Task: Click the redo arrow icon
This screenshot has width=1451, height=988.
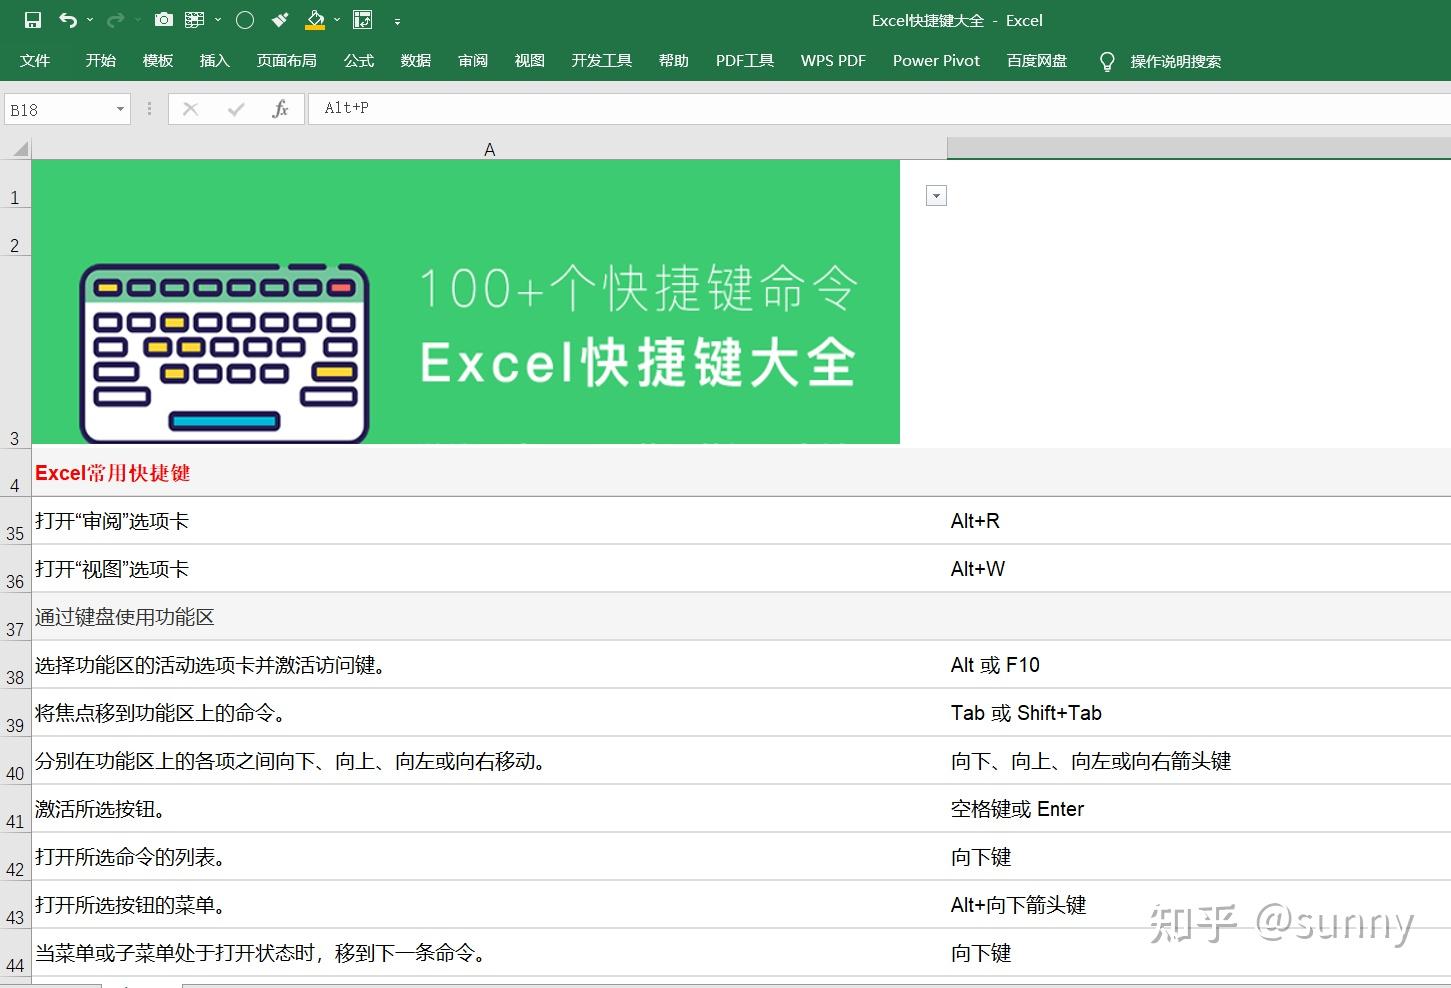Action: [x=115, y=20]
